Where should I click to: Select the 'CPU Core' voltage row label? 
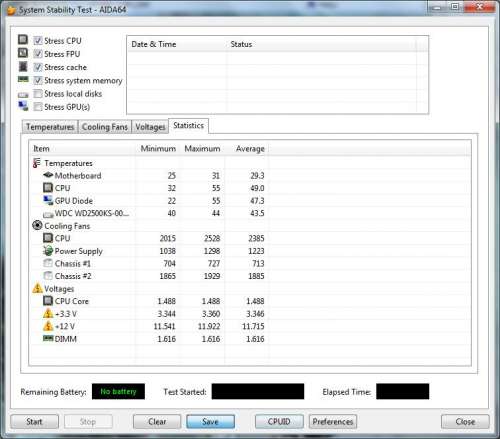71,301
